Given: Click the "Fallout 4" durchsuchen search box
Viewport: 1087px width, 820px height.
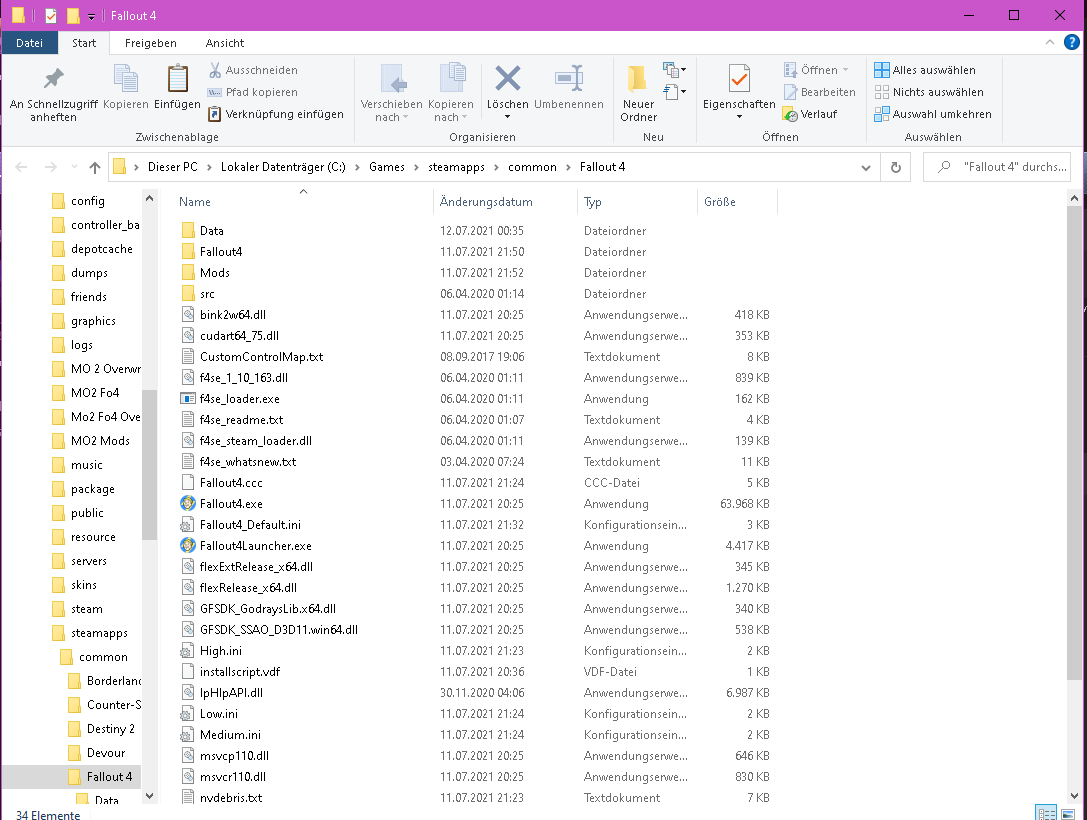Looking at the screenshot, I should (x=997, y=167).
